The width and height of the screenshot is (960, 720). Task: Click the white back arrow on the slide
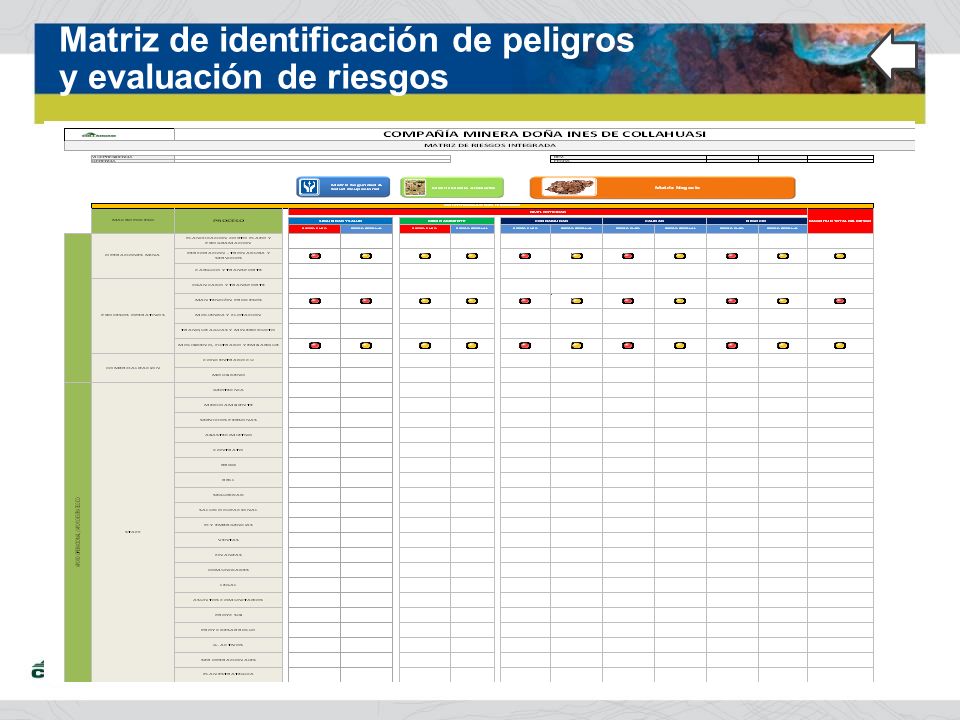pyautogui.click(x=893, y=55)
